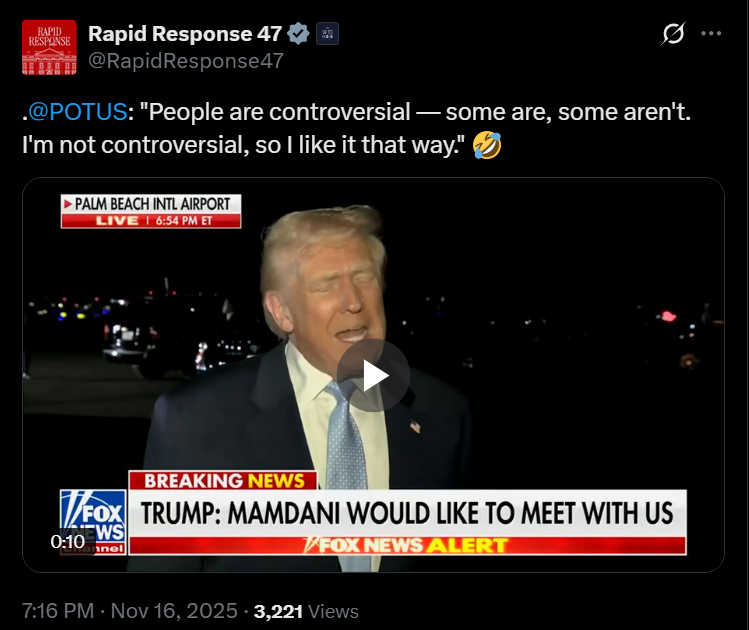The width and height of the screenshot is (749, 630).
Task: Click the Mamdani headline text in video
Action: tap(407, 513)
